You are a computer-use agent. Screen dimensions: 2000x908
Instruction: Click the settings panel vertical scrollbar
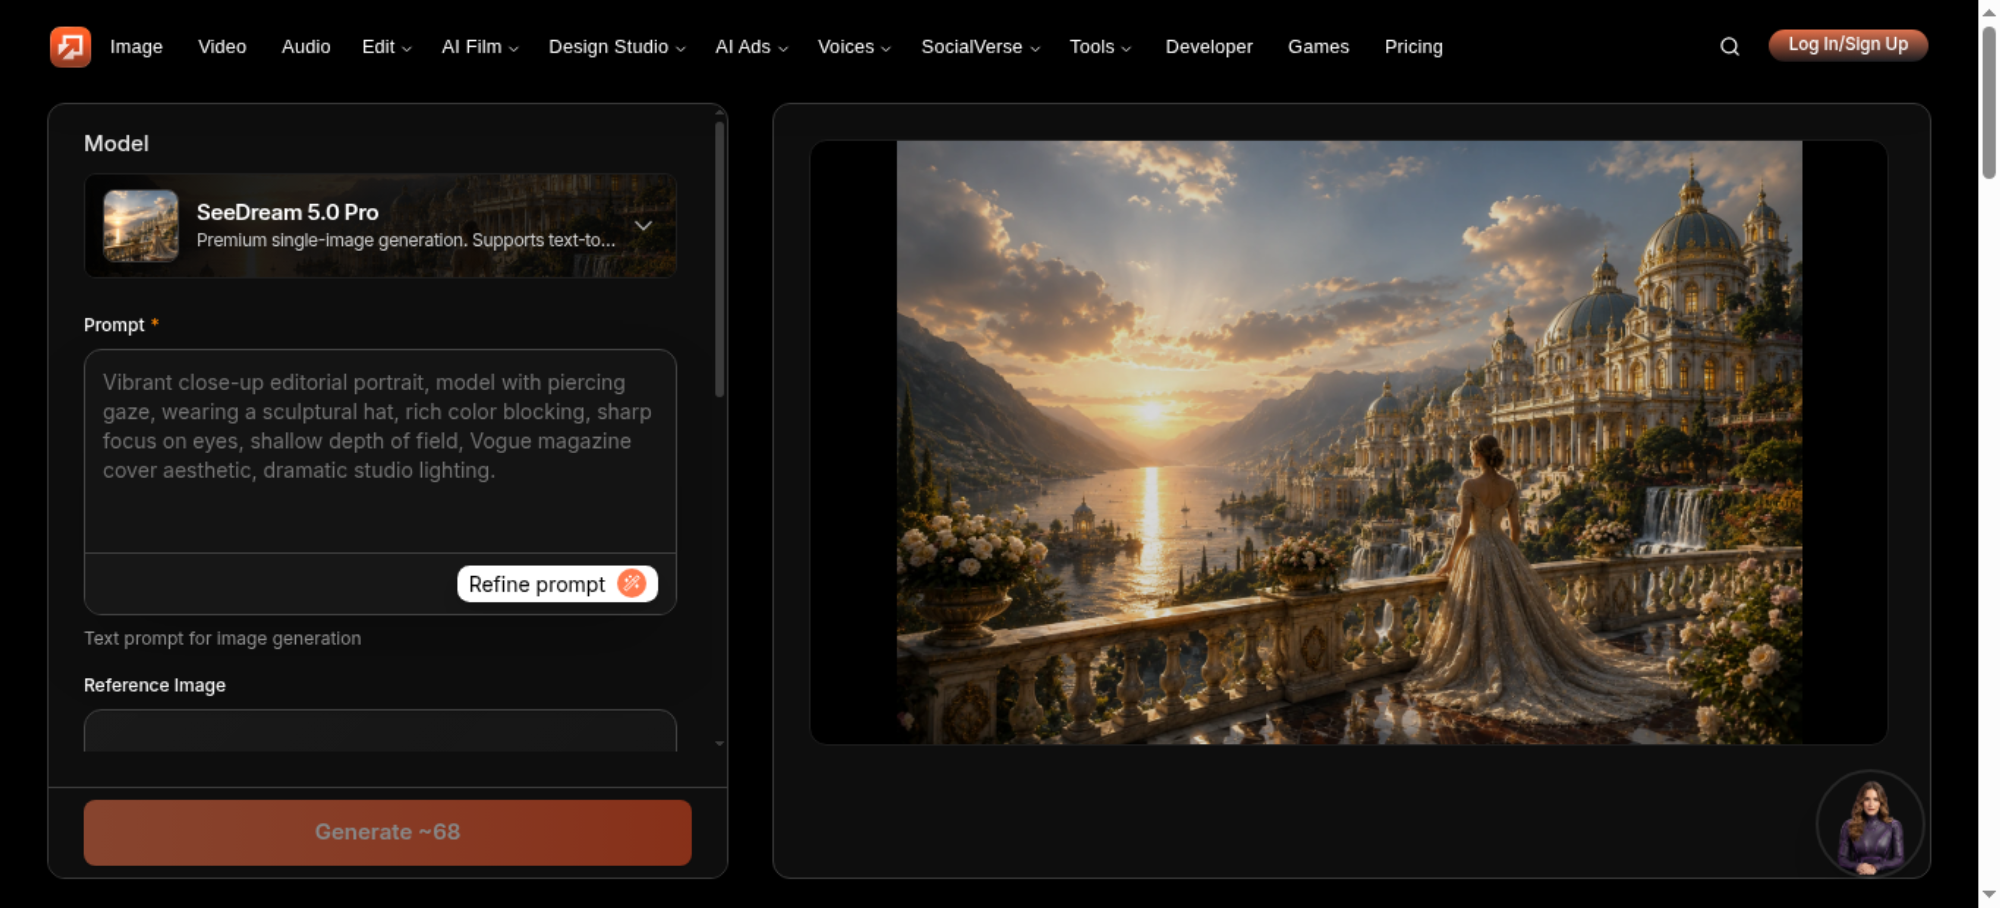tap(719, 260)
